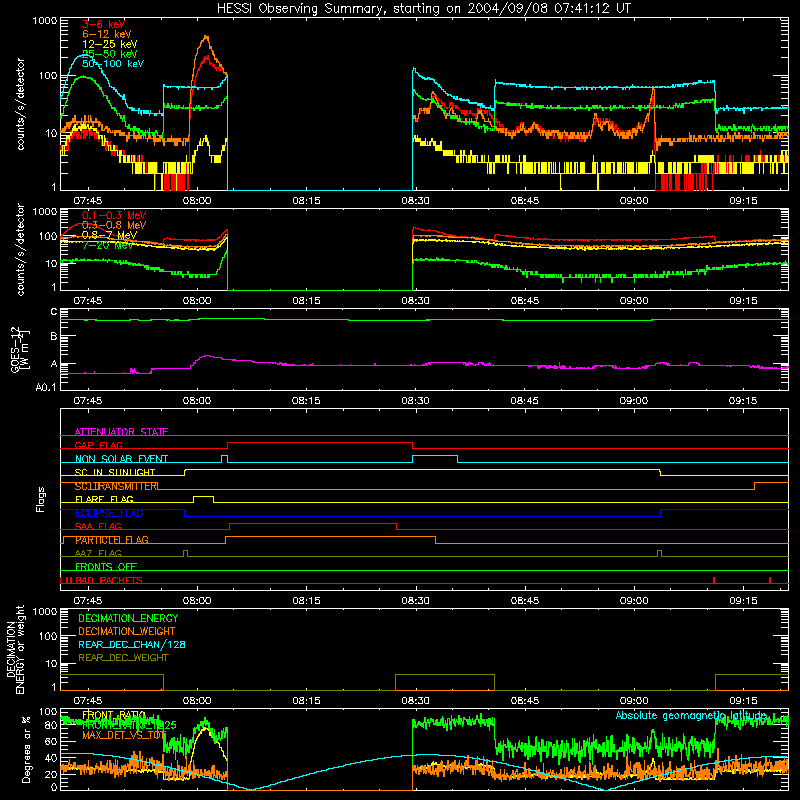Click the 08:45 time tick under the Flags panel
This screenshot has height=800, width=800.
tap(524, 601)
